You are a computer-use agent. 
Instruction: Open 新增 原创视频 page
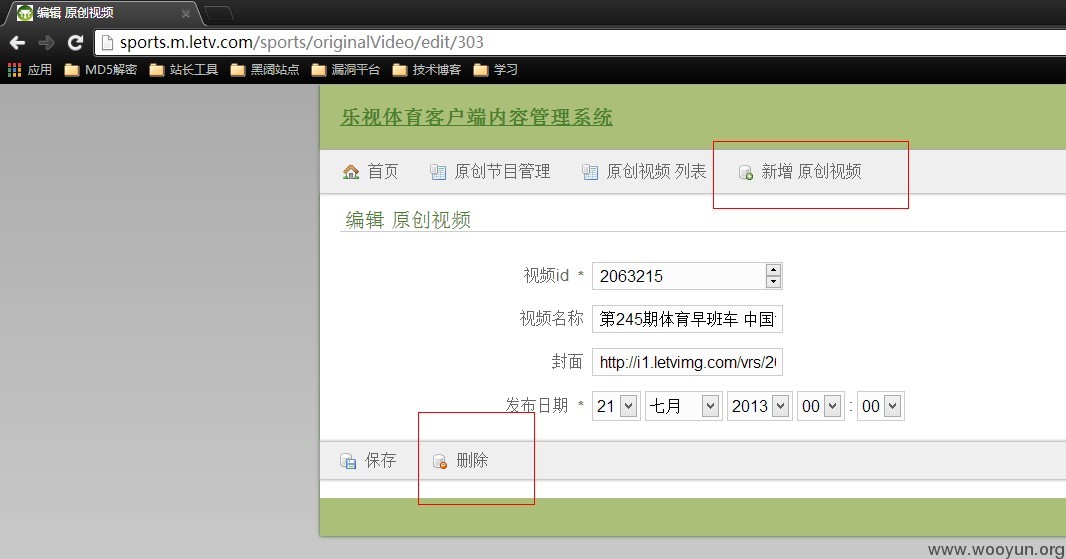[800, 171]
